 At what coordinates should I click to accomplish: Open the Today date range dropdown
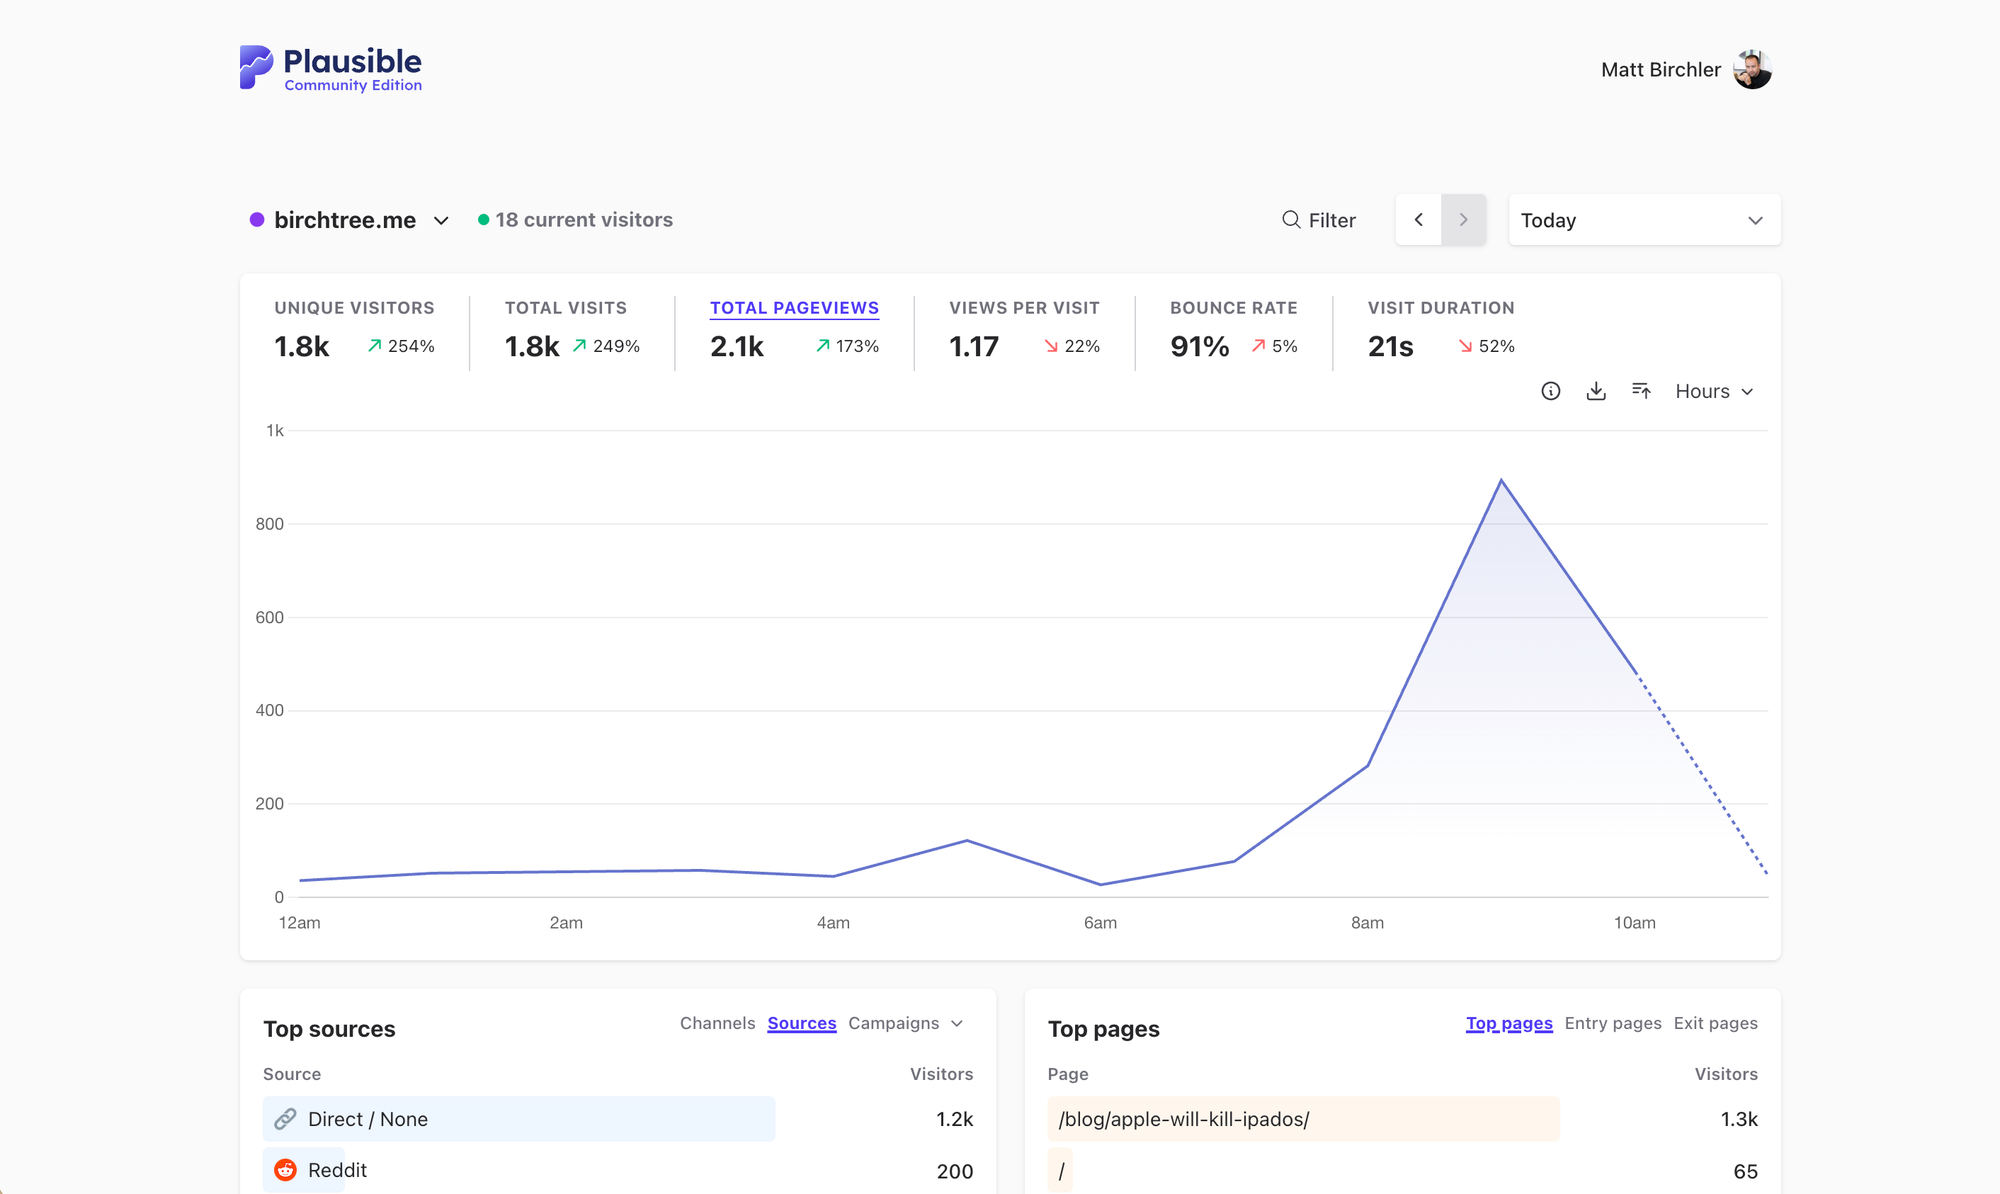1643,220
